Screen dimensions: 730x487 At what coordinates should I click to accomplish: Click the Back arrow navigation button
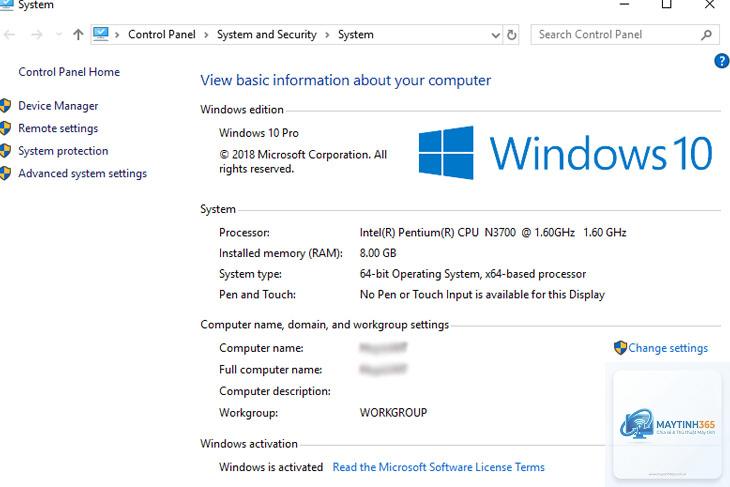(9, 34)
